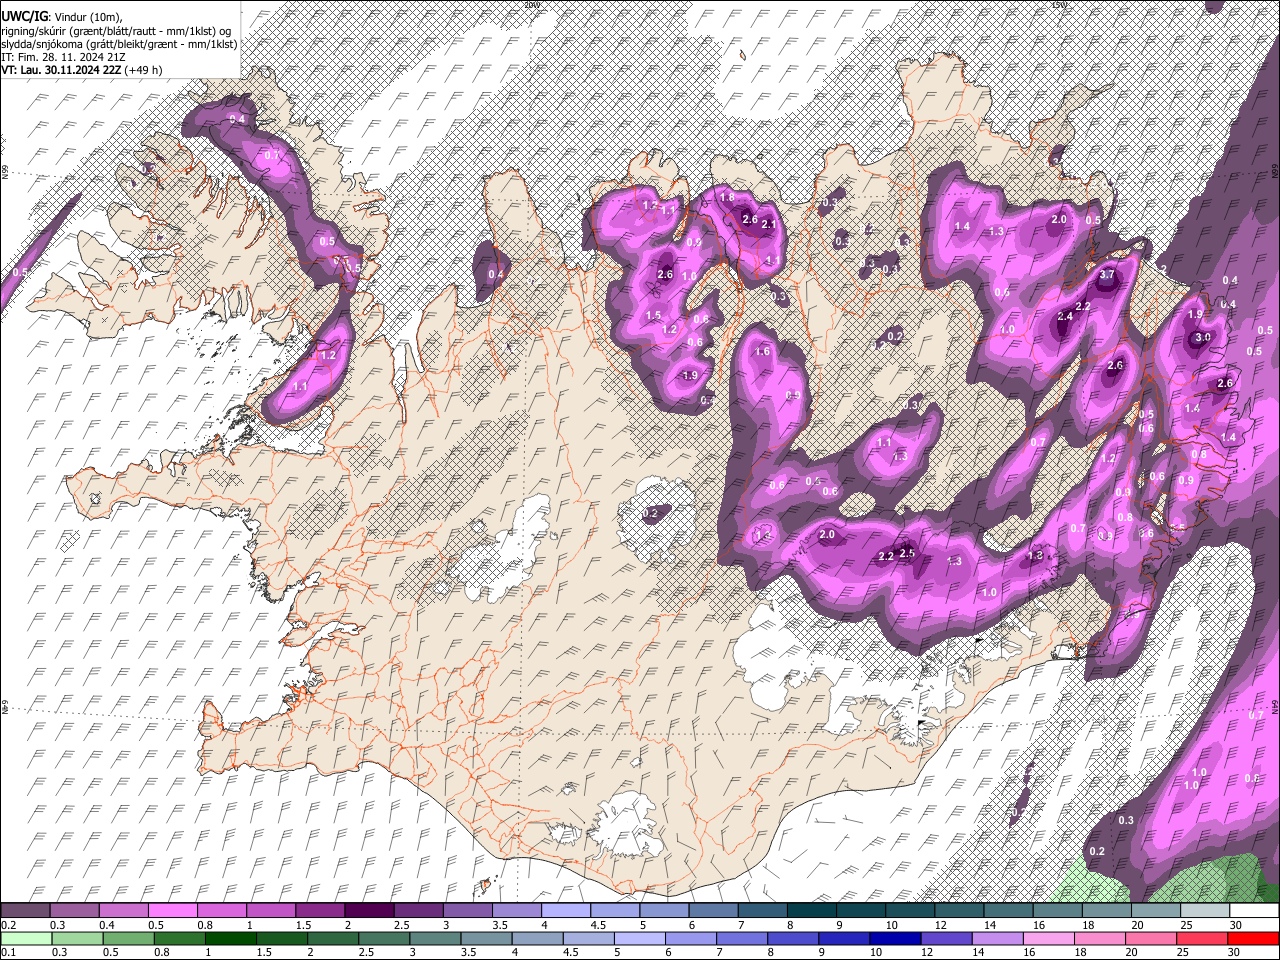Click bottom legend swatch between 5 and 6

pos(640,938)
